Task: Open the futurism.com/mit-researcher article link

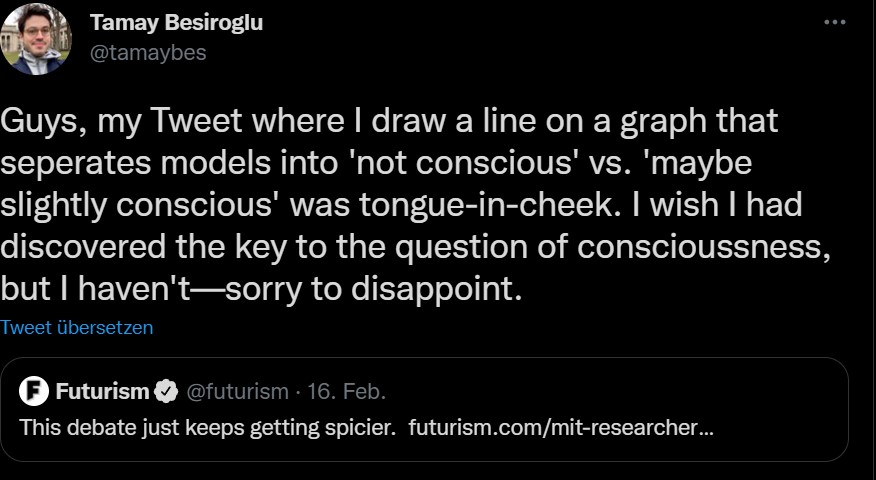Action: pyautogui.click(x=561, y=427)
